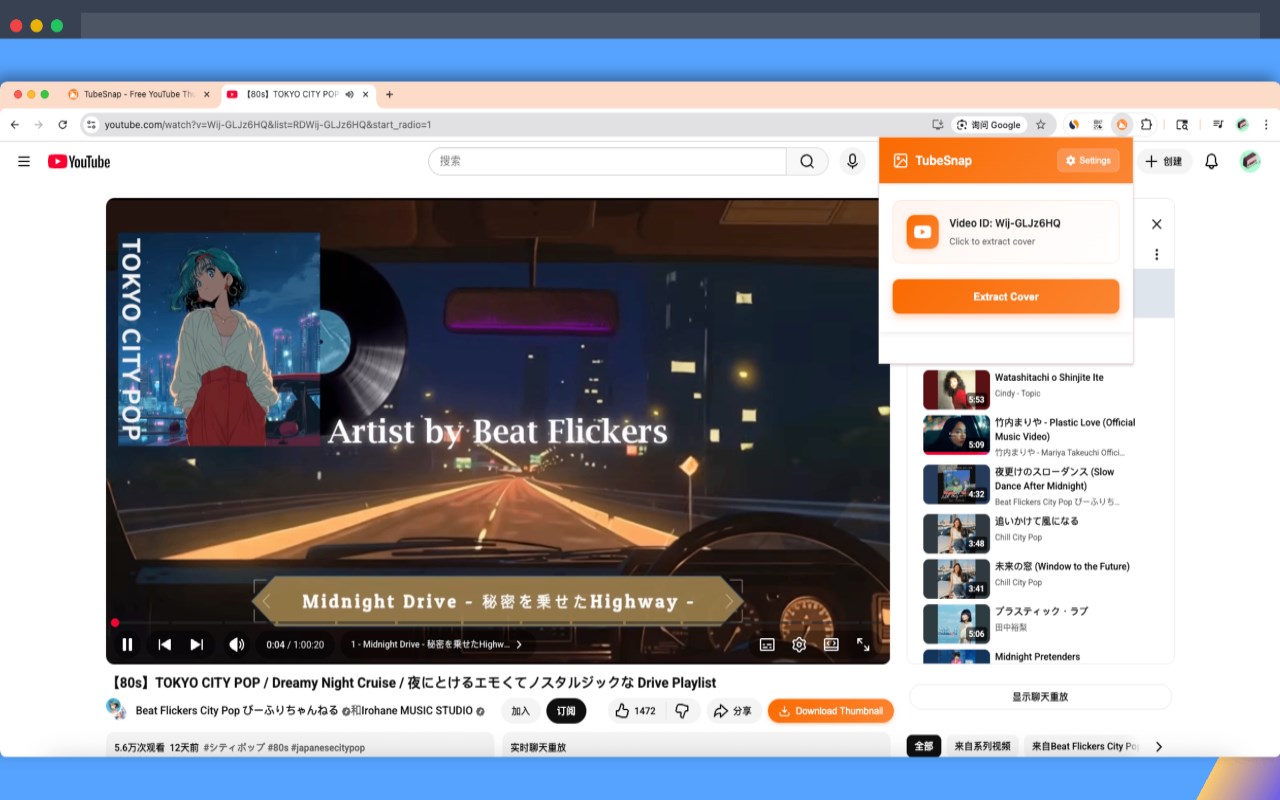Click the Video ID Wij-GLJz6HQ card
The image size is (1280, 800).
click(1006, 232)
